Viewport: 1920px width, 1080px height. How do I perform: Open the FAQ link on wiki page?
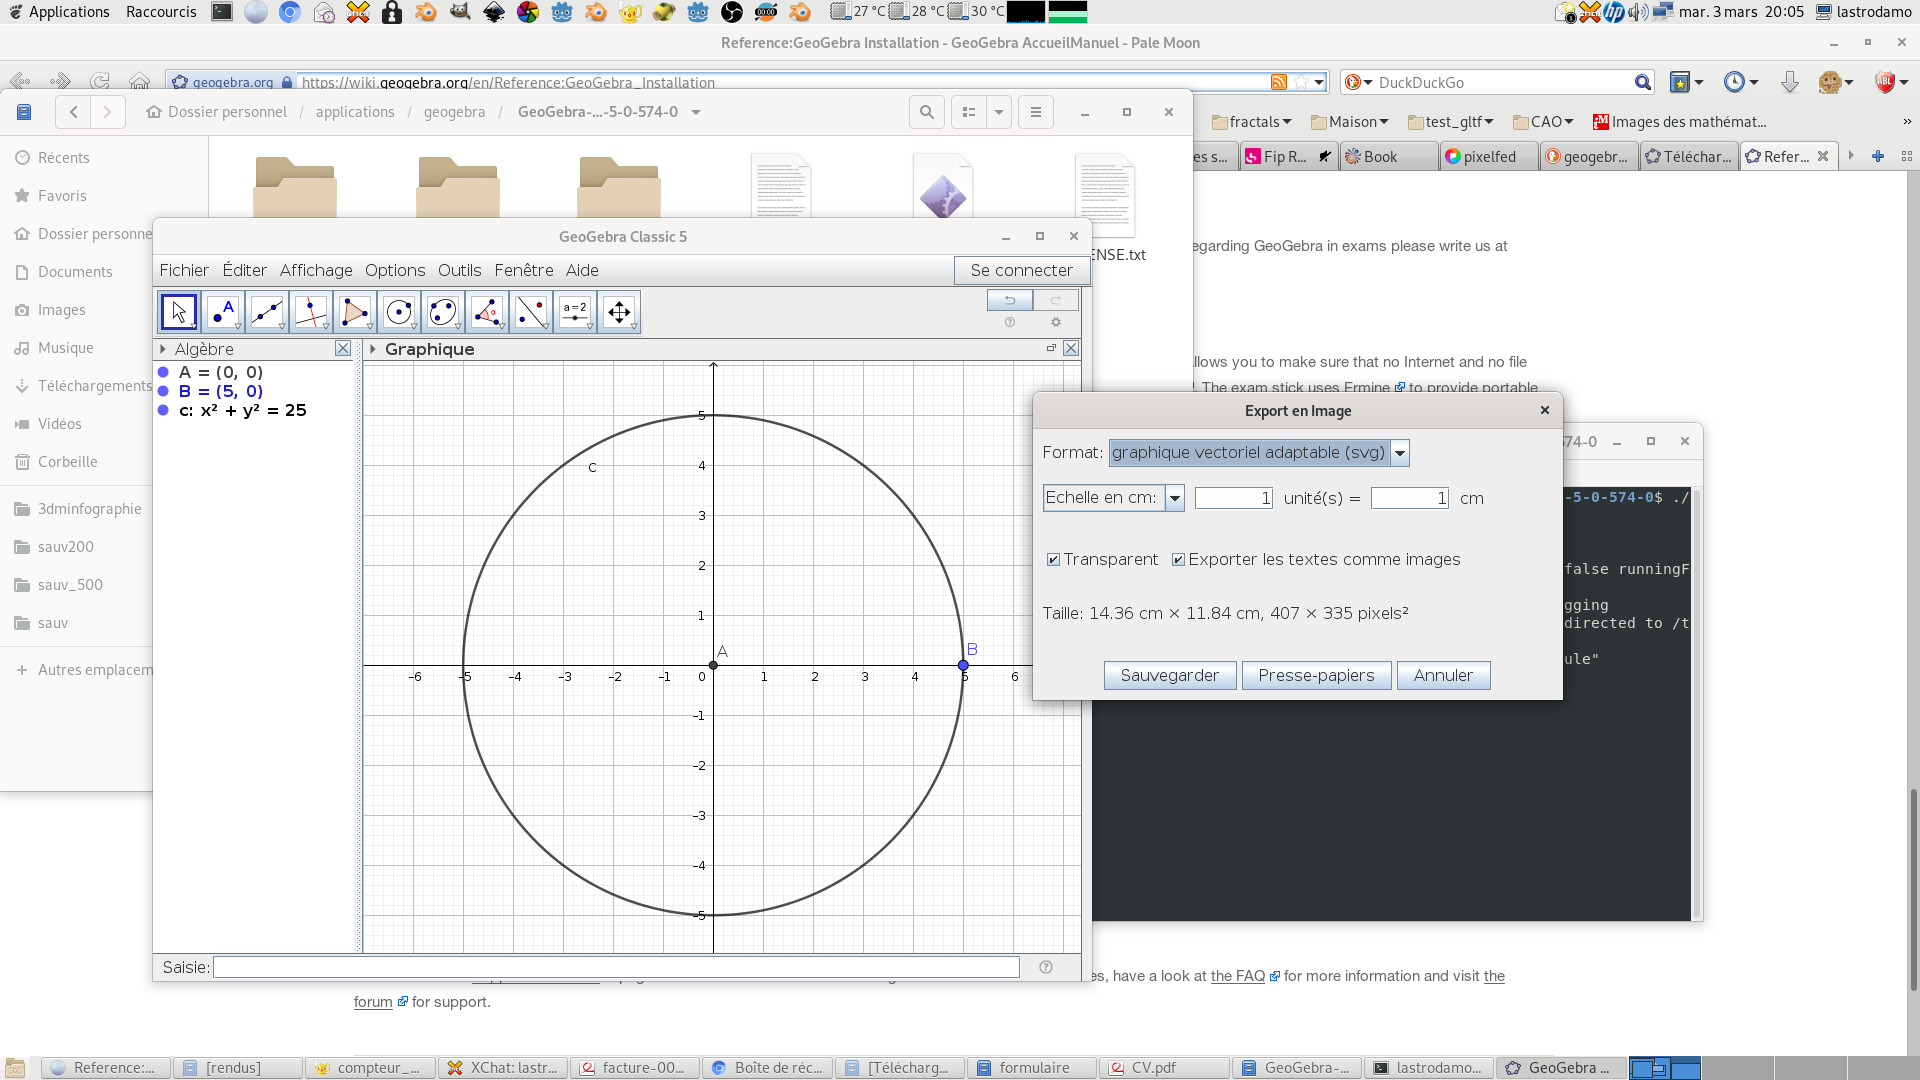pos(1238,976)
